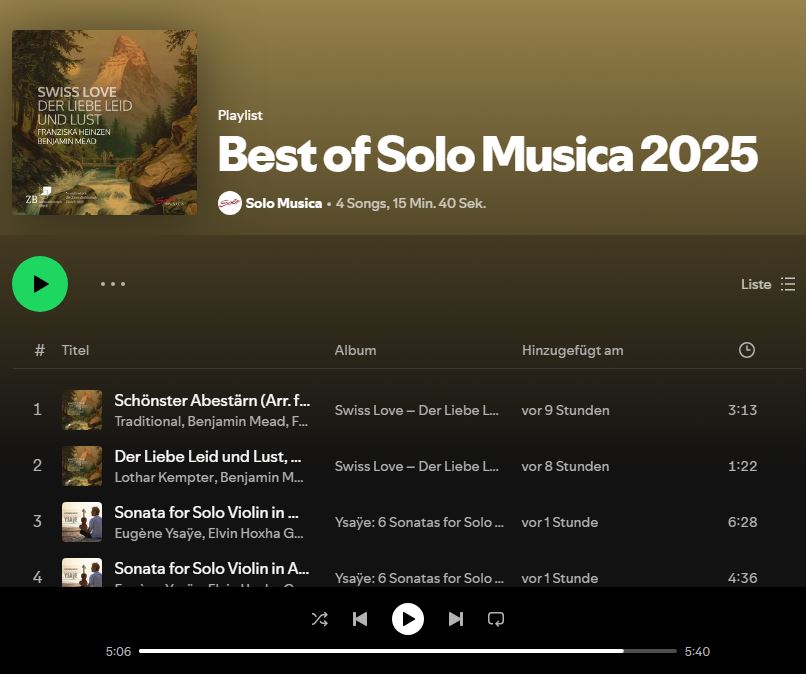Image resolution: width=806 pixels, height=674 pixels.
Task: Open the Swiss Love album link of track 2
Action: (x=416, y=466)
